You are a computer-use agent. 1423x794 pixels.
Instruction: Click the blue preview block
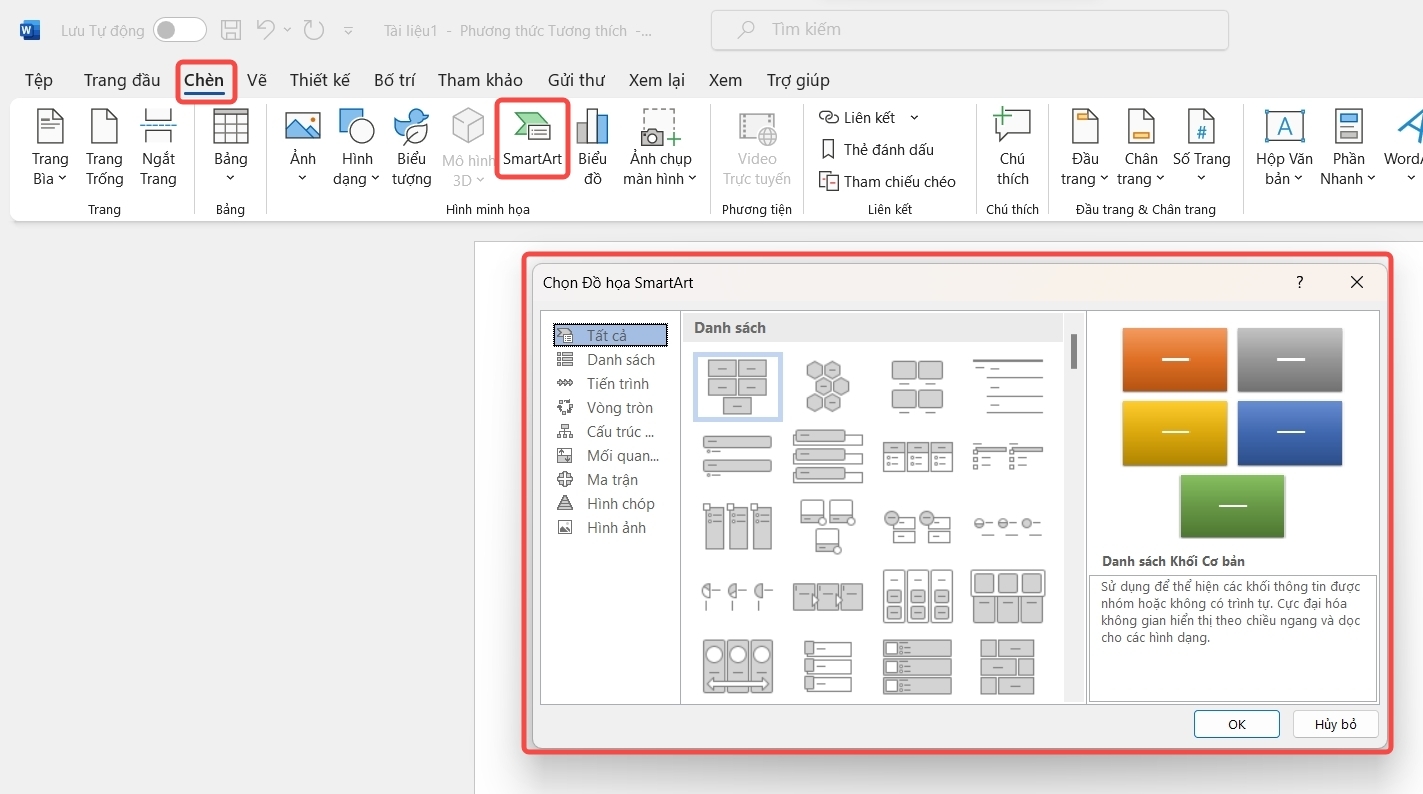pos(1290,433)
